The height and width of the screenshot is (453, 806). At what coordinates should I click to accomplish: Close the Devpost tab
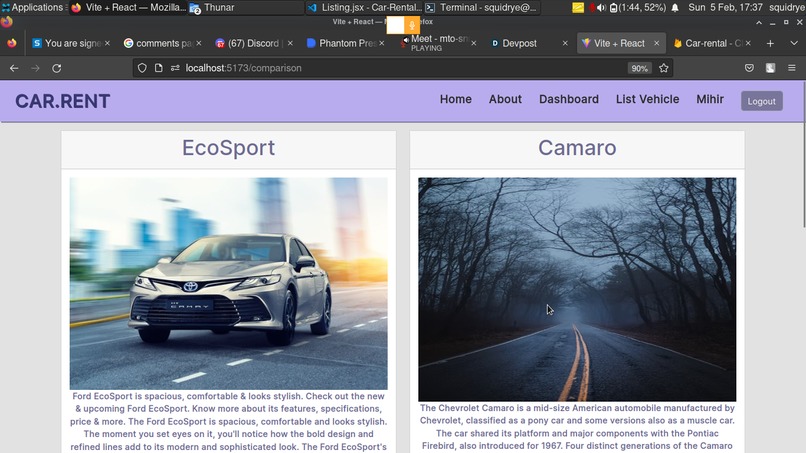click(x=565, y=43)
